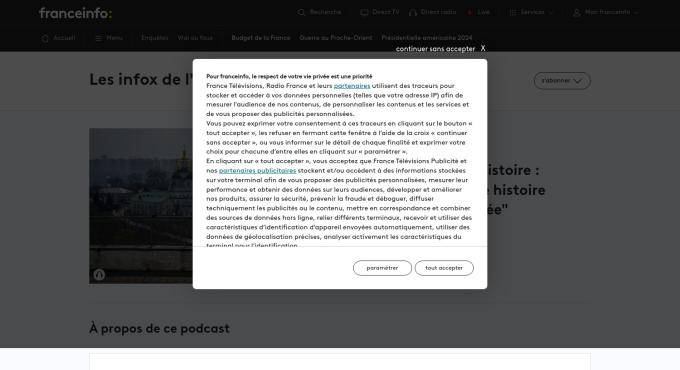Click the paramétrer button

click(382, 268)
